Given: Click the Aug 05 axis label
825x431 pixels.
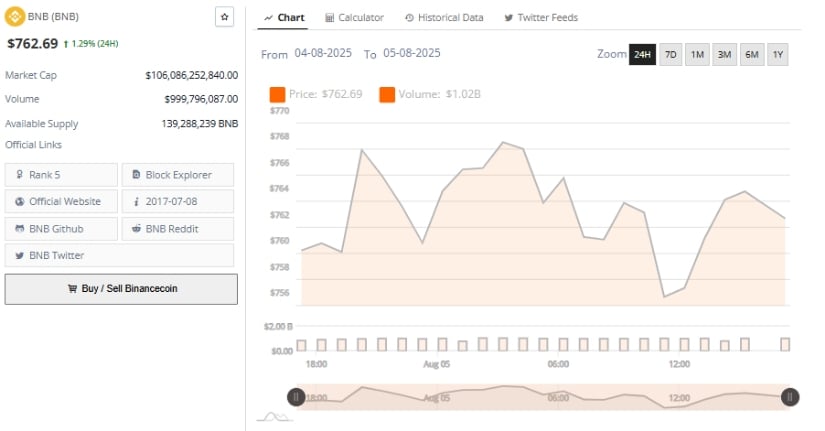Looking at the screenshot, I should (437, 364).
